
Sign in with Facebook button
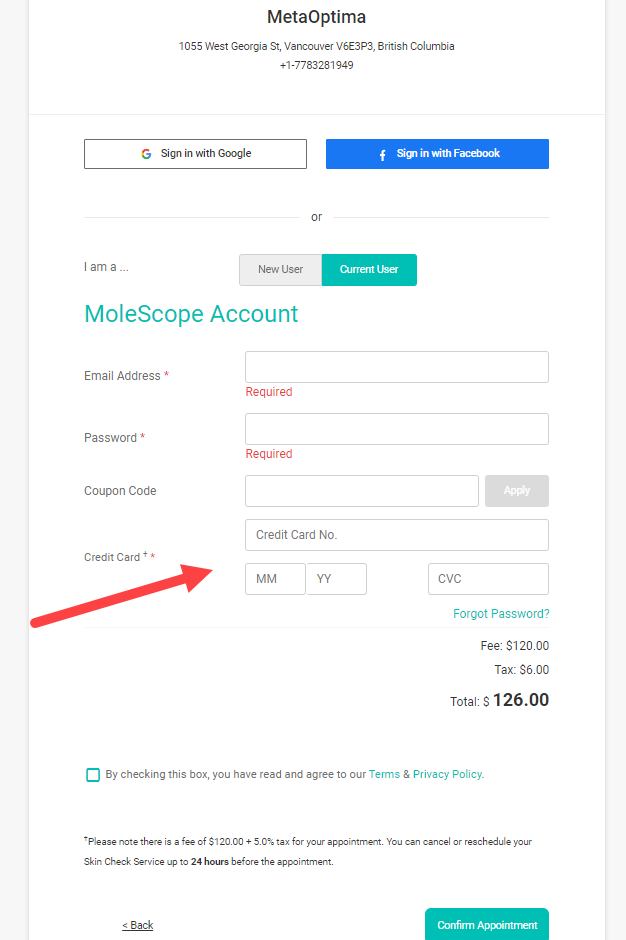click(x=437, y=154)
